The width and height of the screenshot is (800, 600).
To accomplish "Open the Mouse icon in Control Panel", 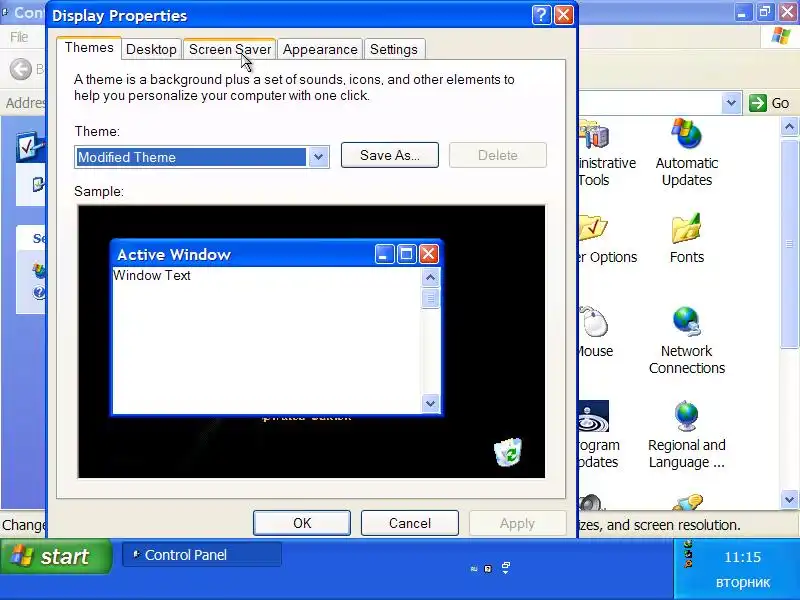I will [595, 332].
